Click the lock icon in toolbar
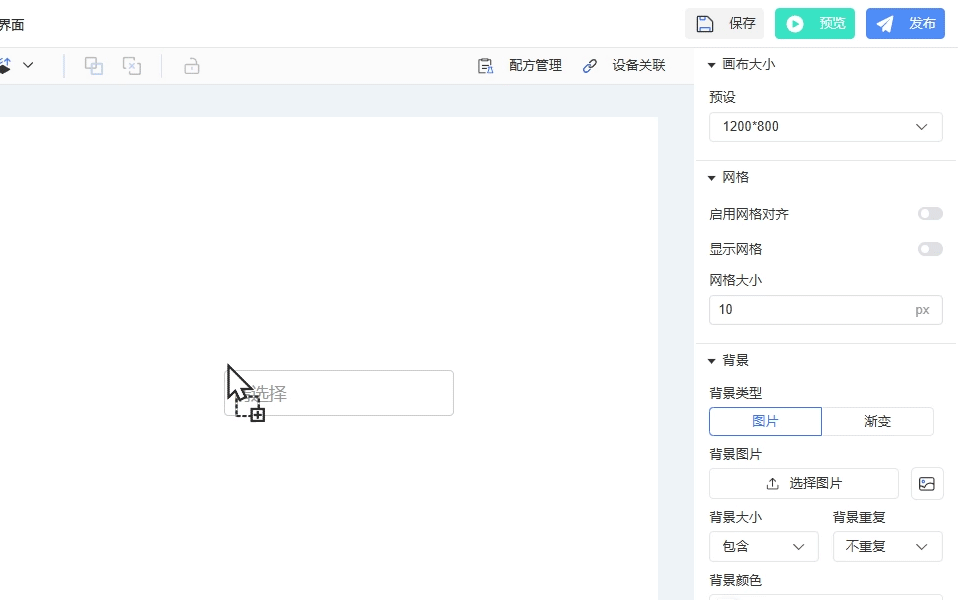The width and height of the screenshot is (958, 600). (x=192, y=66)
